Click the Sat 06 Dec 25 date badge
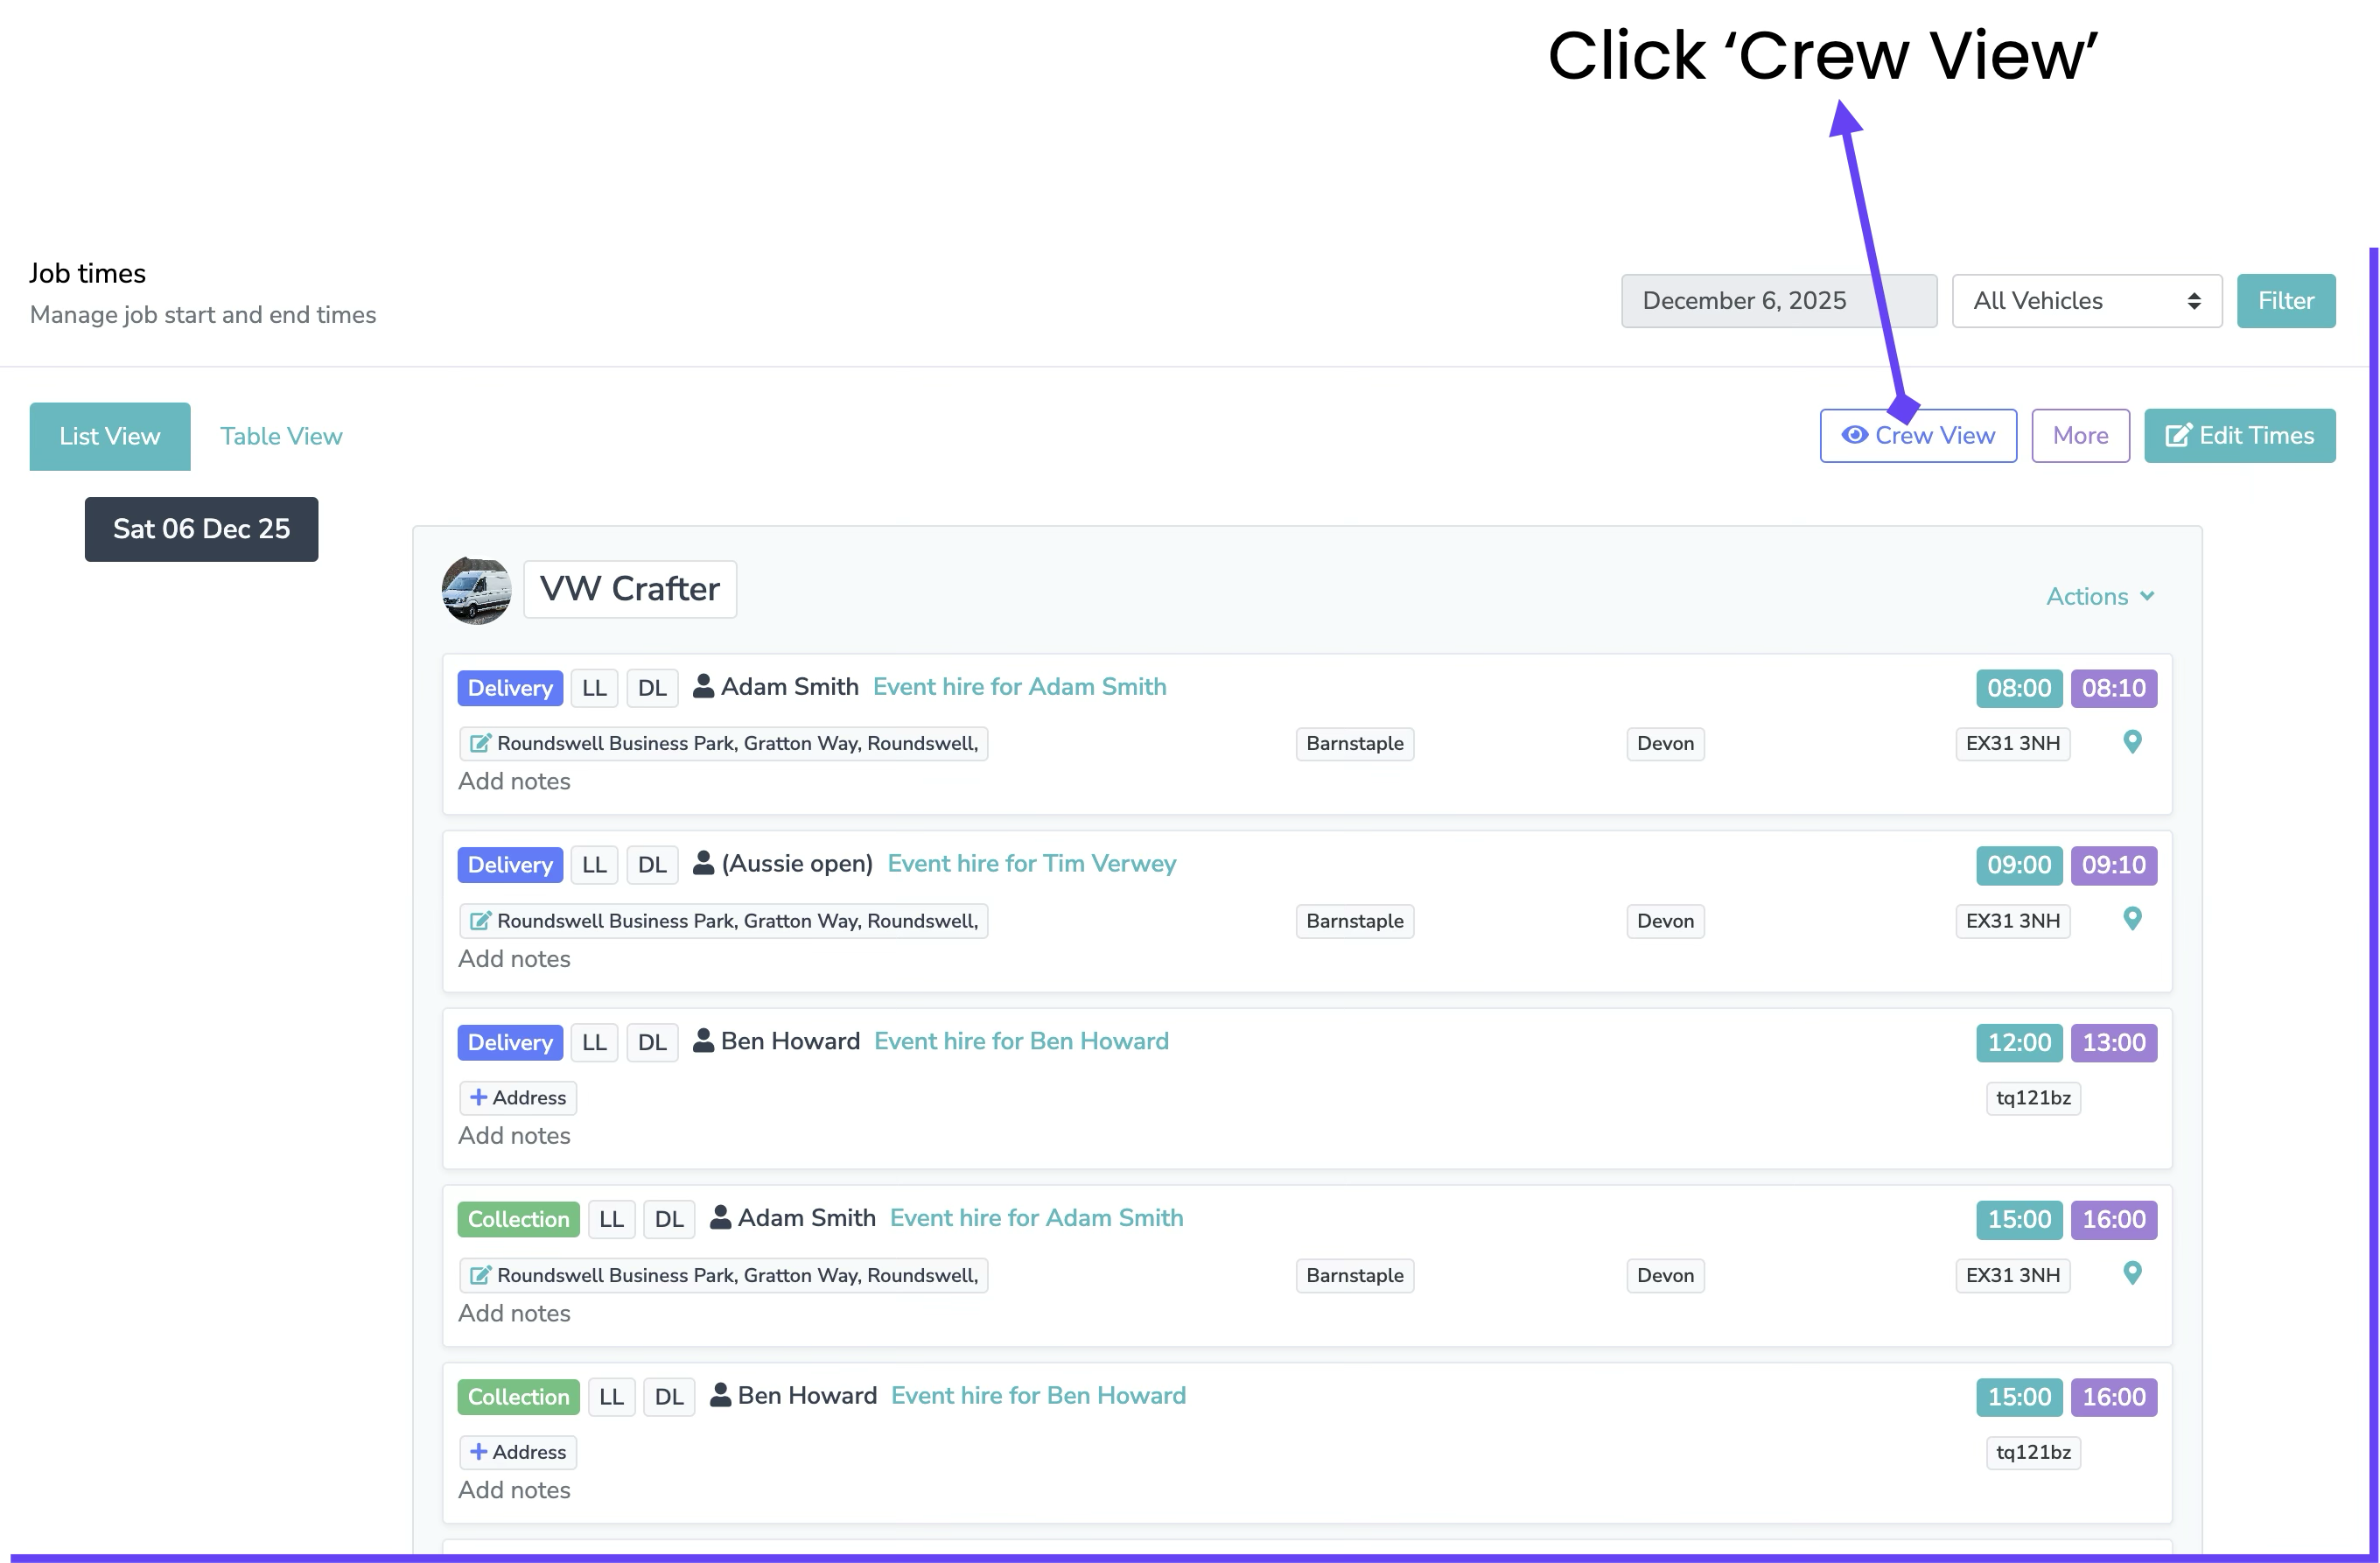This screenshot has width=2380, height=1563. (x=201, y=529)
